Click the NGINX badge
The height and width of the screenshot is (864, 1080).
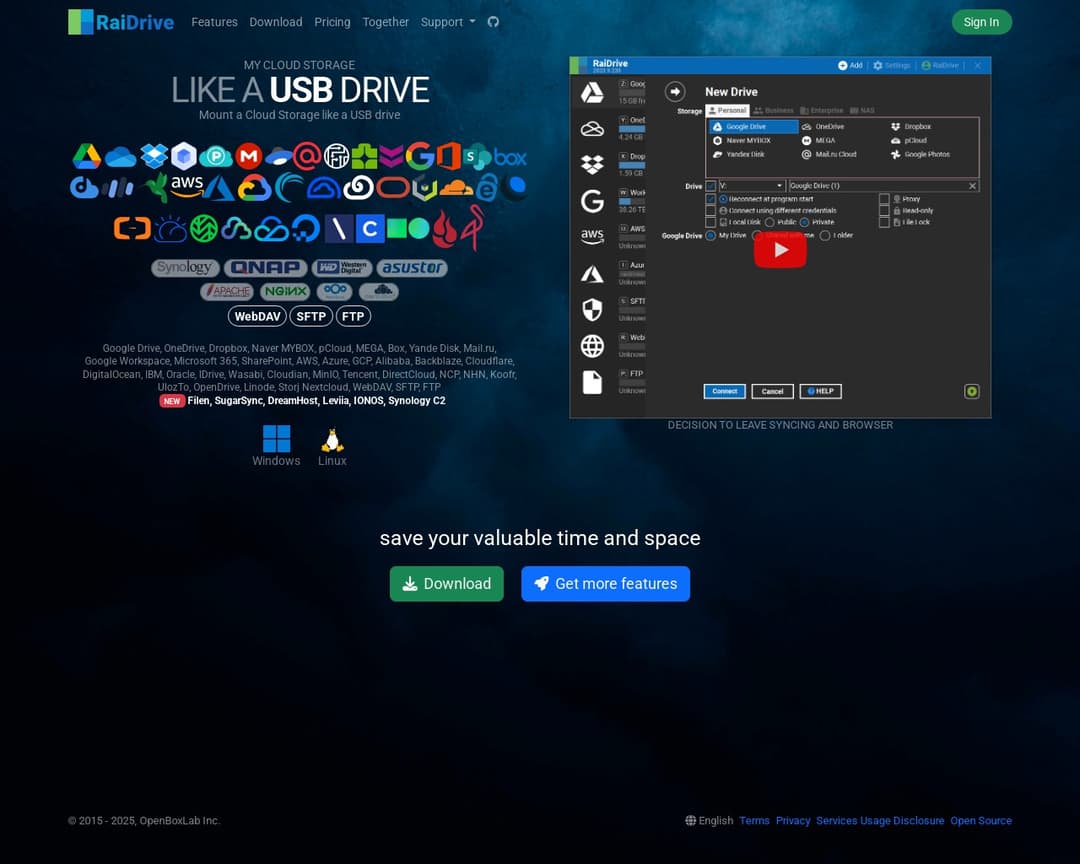(285, 291)
